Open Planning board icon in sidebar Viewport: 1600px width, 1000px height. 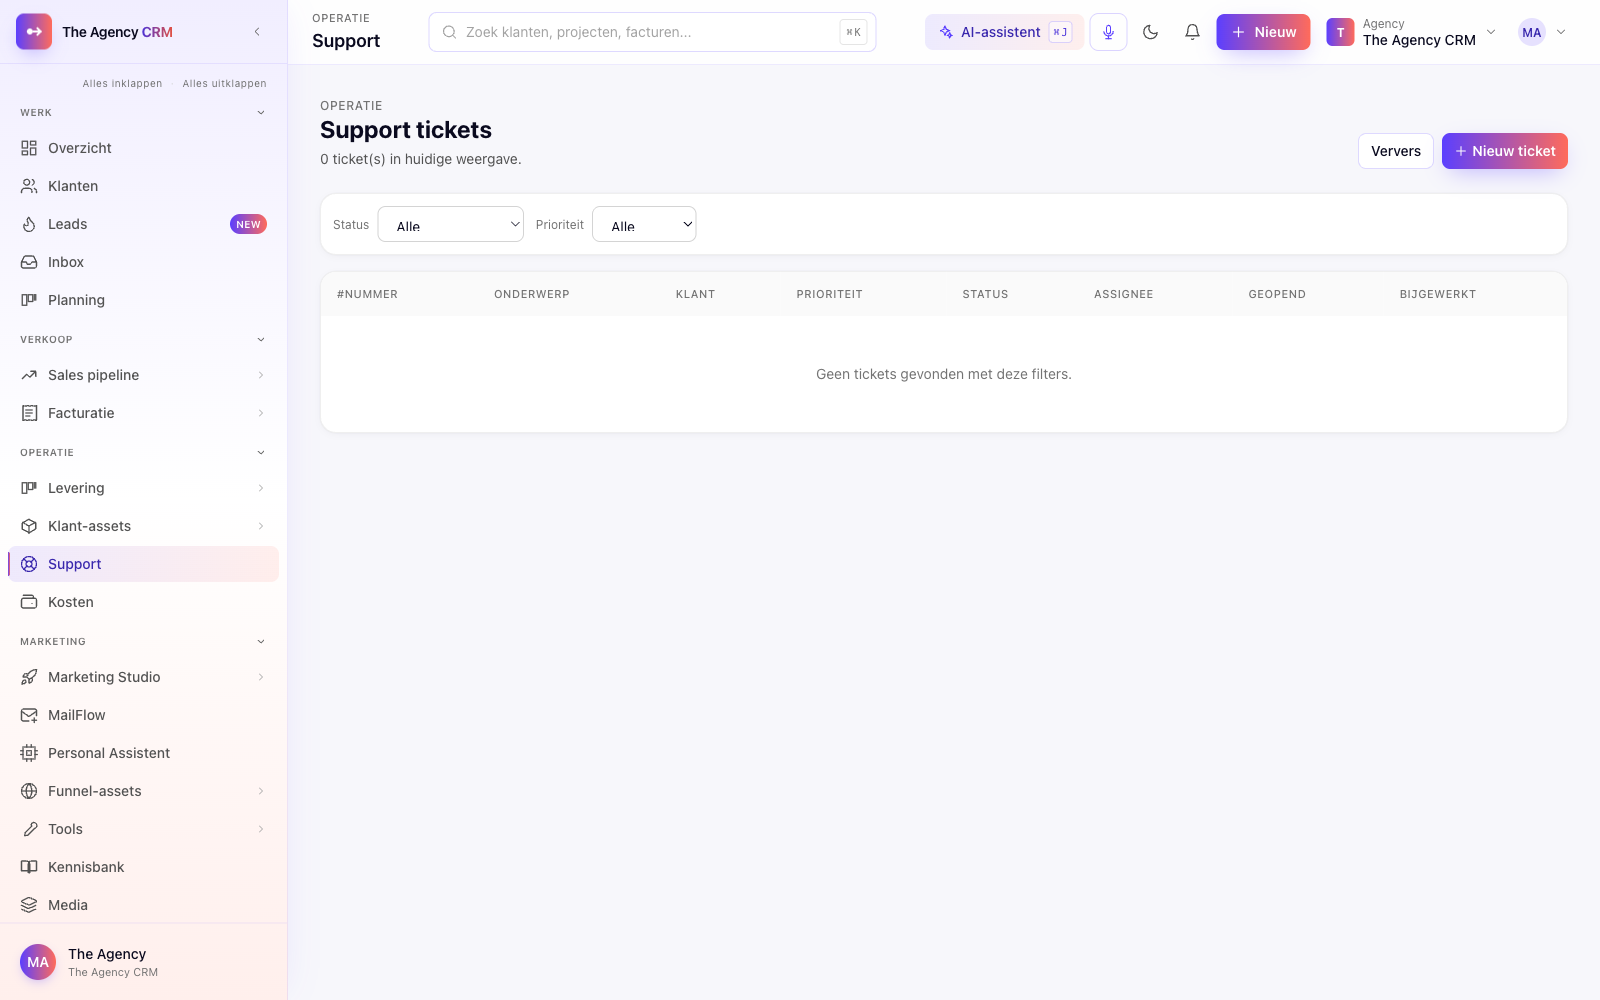29,300
